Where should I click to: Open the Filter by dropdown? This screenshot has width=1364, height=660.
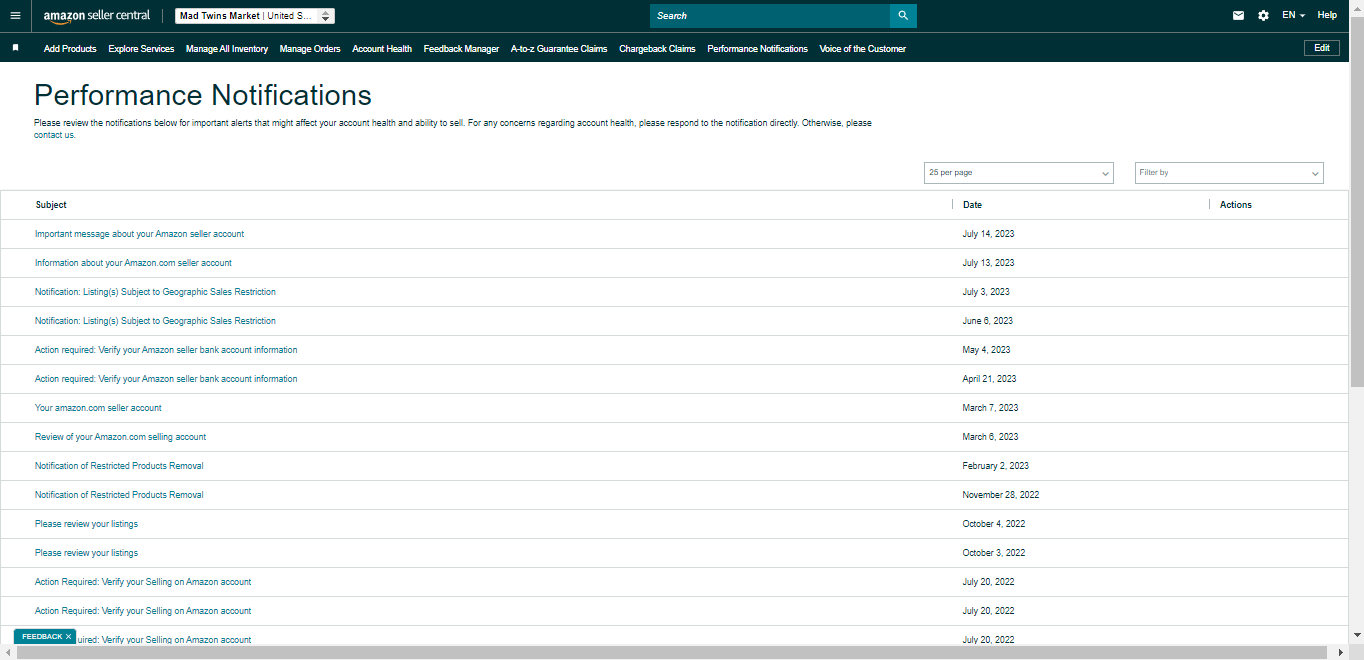click(x=1229, y=173)
